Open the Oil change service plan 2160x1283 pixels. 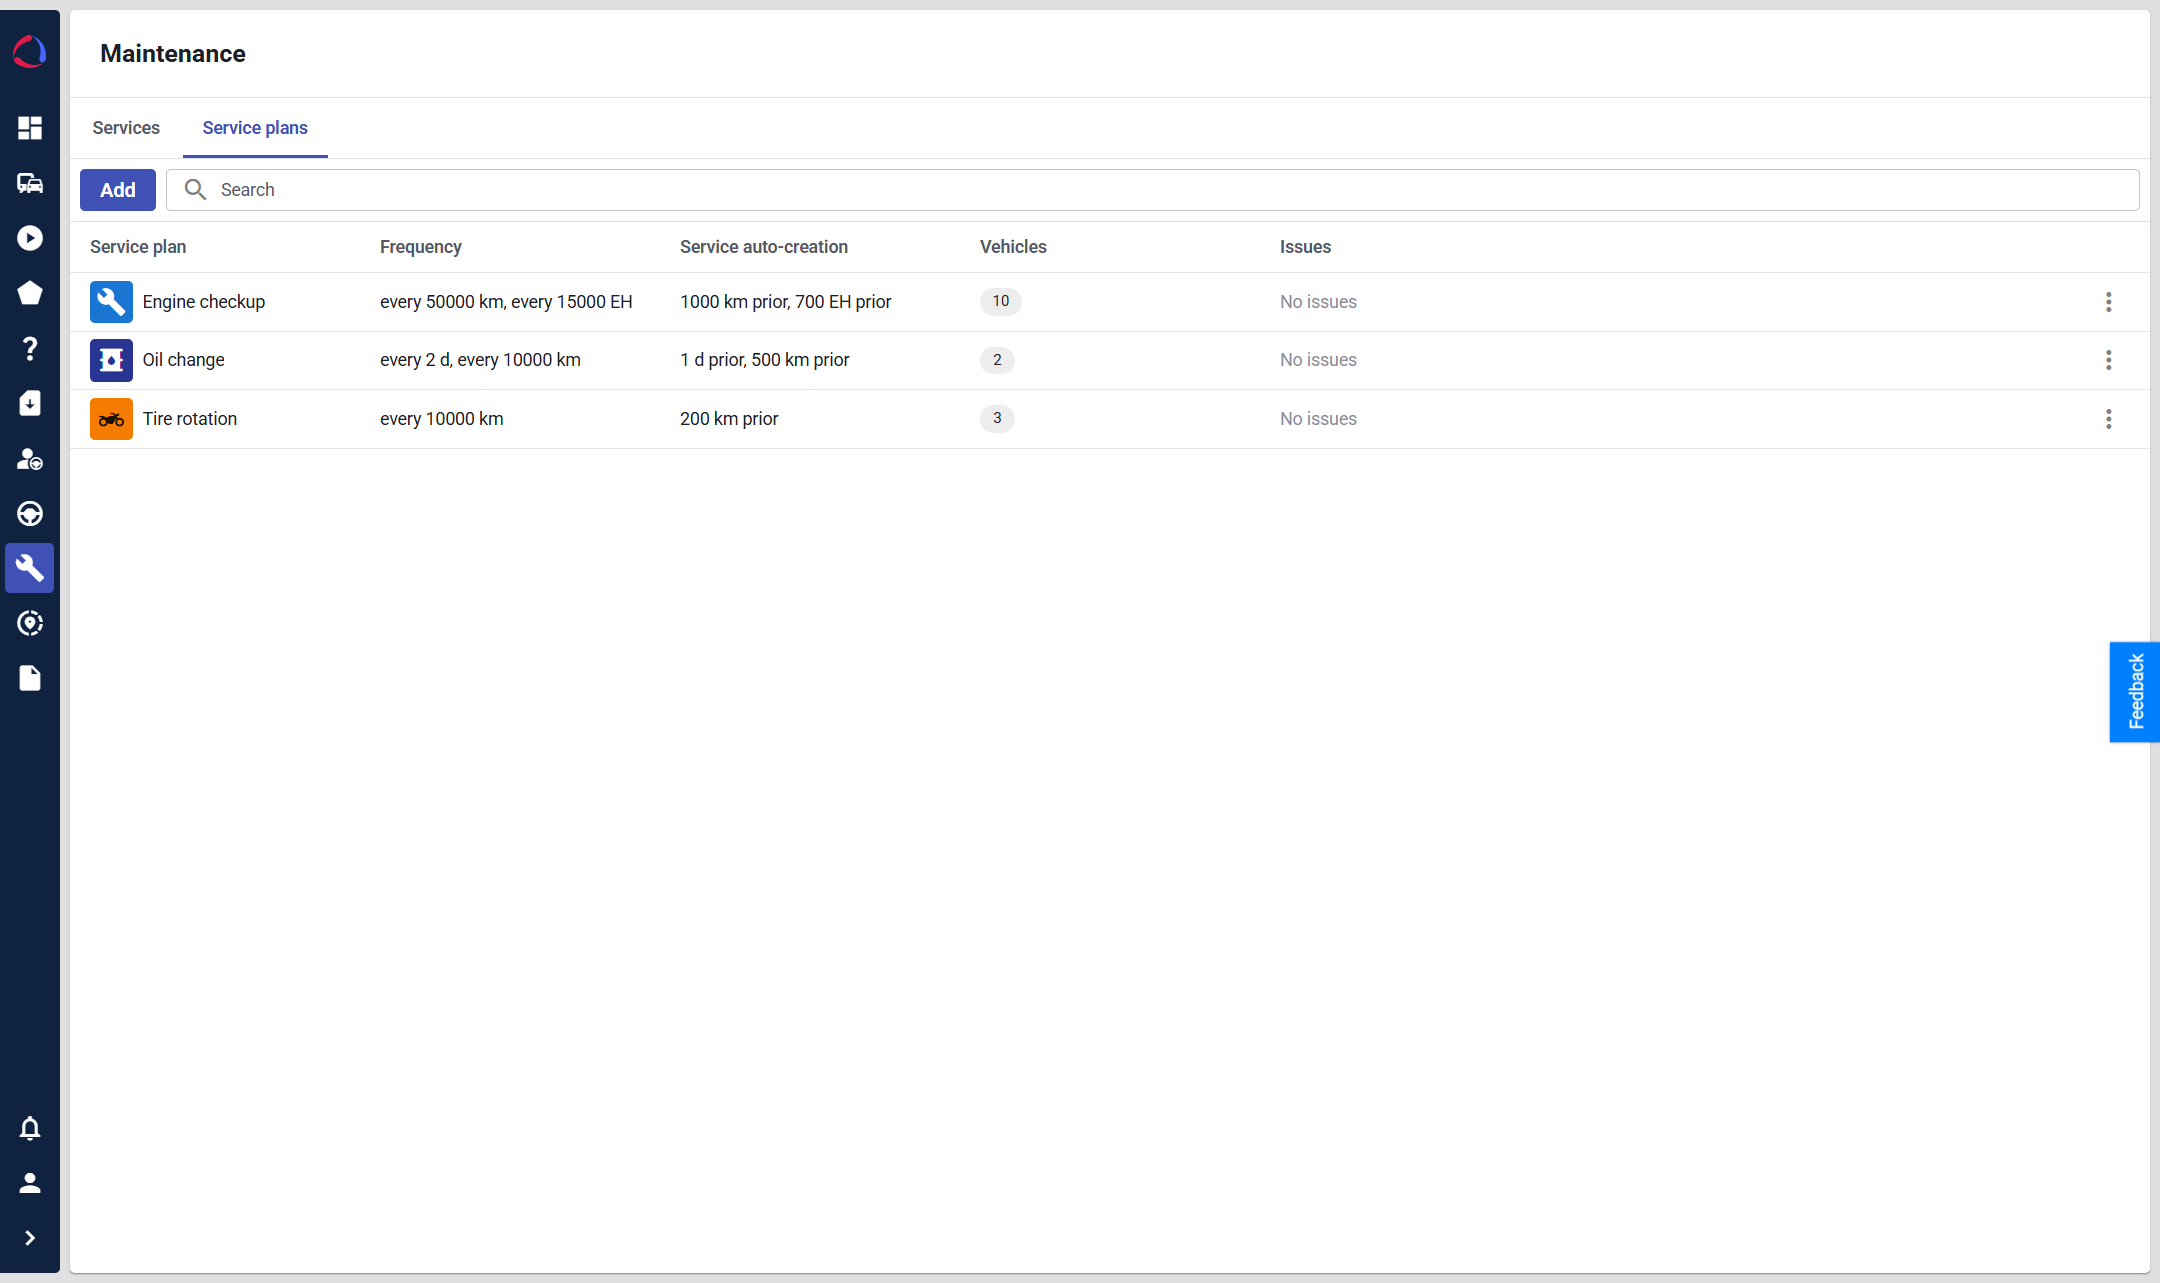click(184, 360)
